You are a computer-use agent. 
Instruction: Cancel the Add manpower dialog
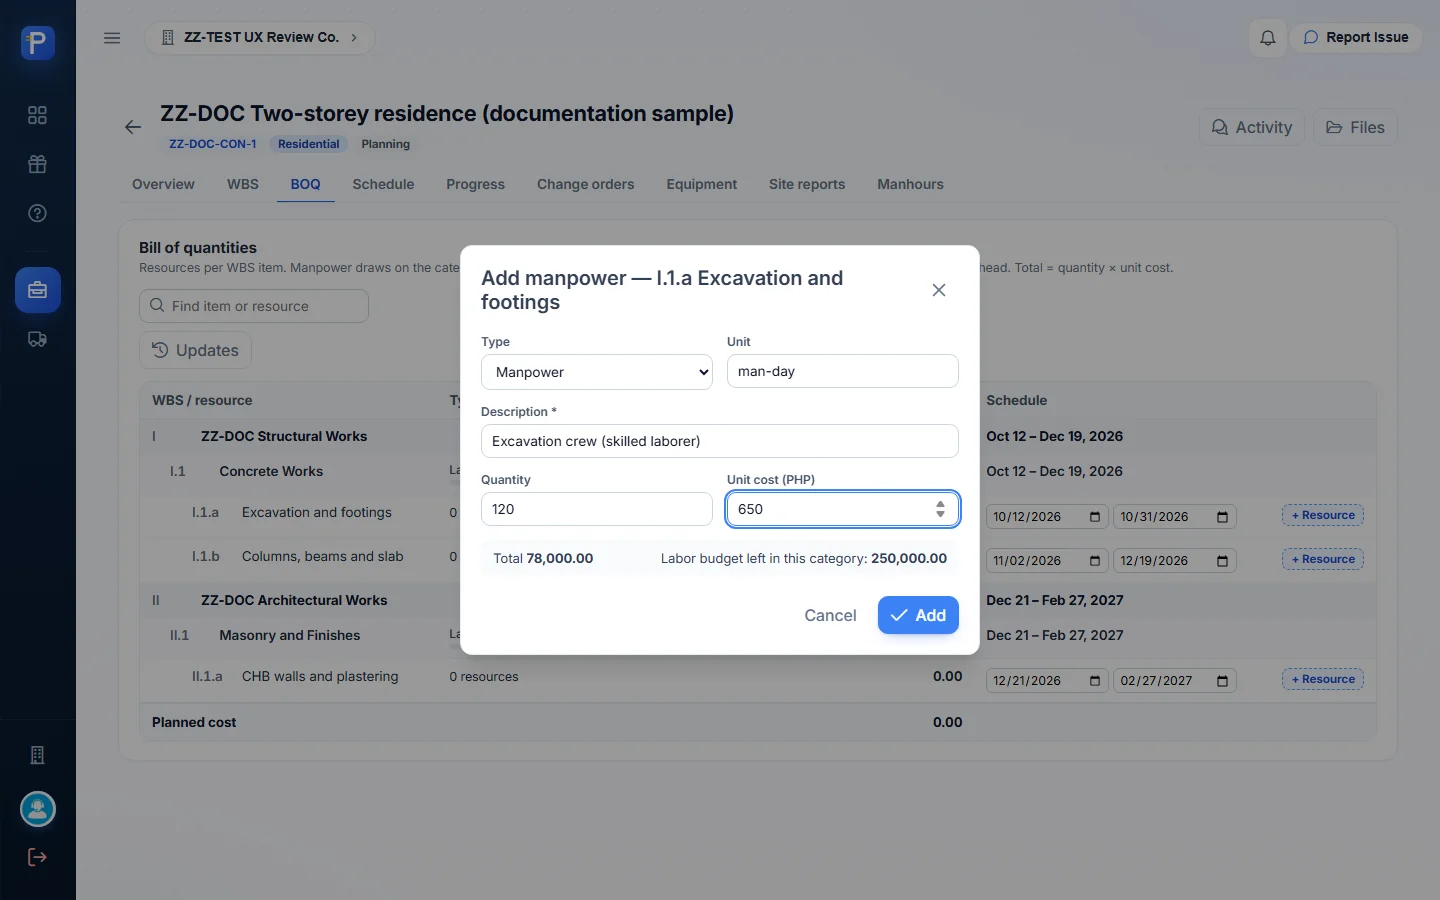830,615
